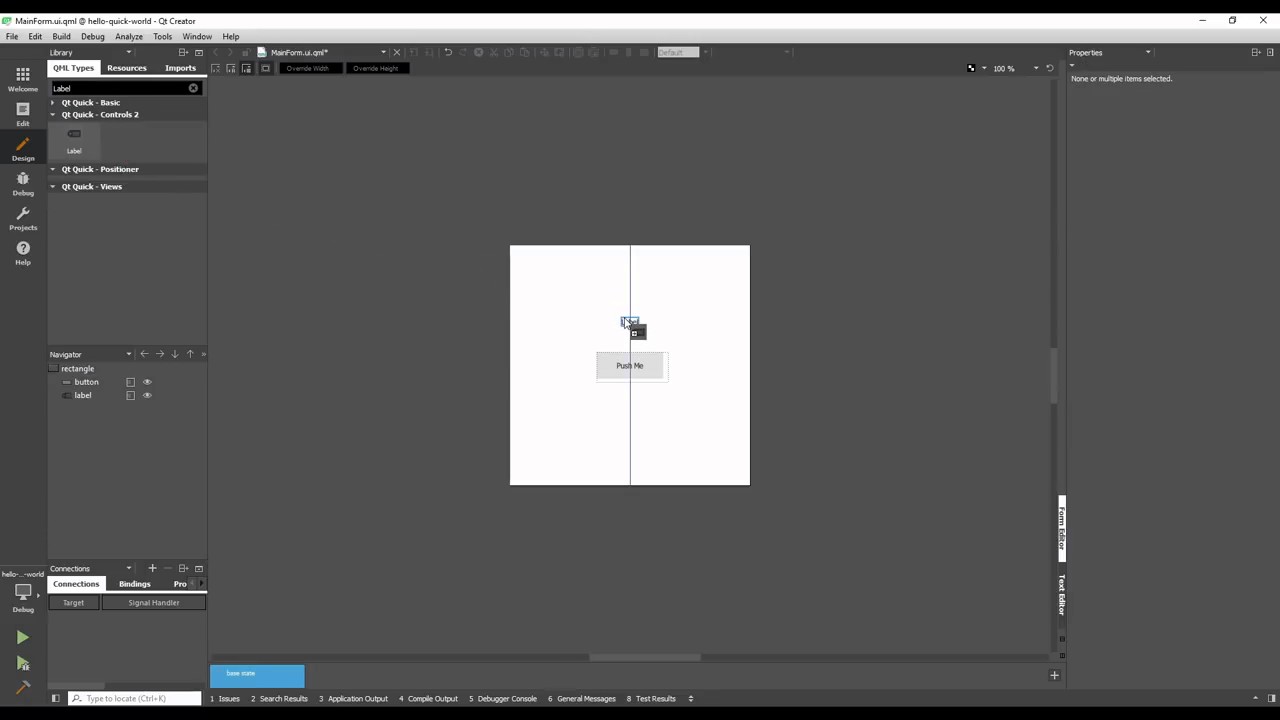Split the Properties panel
This screenshot has height=720, width=1280.
[1256, 52]
